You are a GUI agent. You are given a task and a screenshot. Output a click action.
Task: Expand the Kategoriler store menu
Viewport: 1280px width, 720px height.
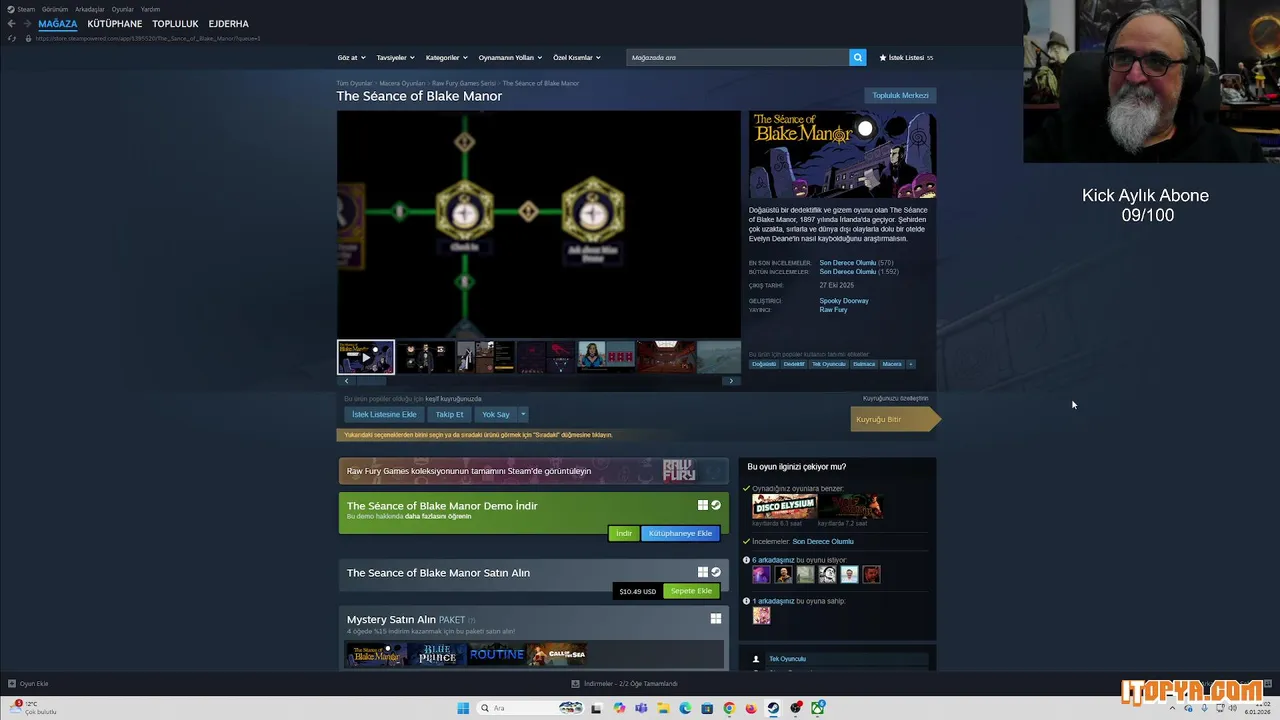(445, 57)
